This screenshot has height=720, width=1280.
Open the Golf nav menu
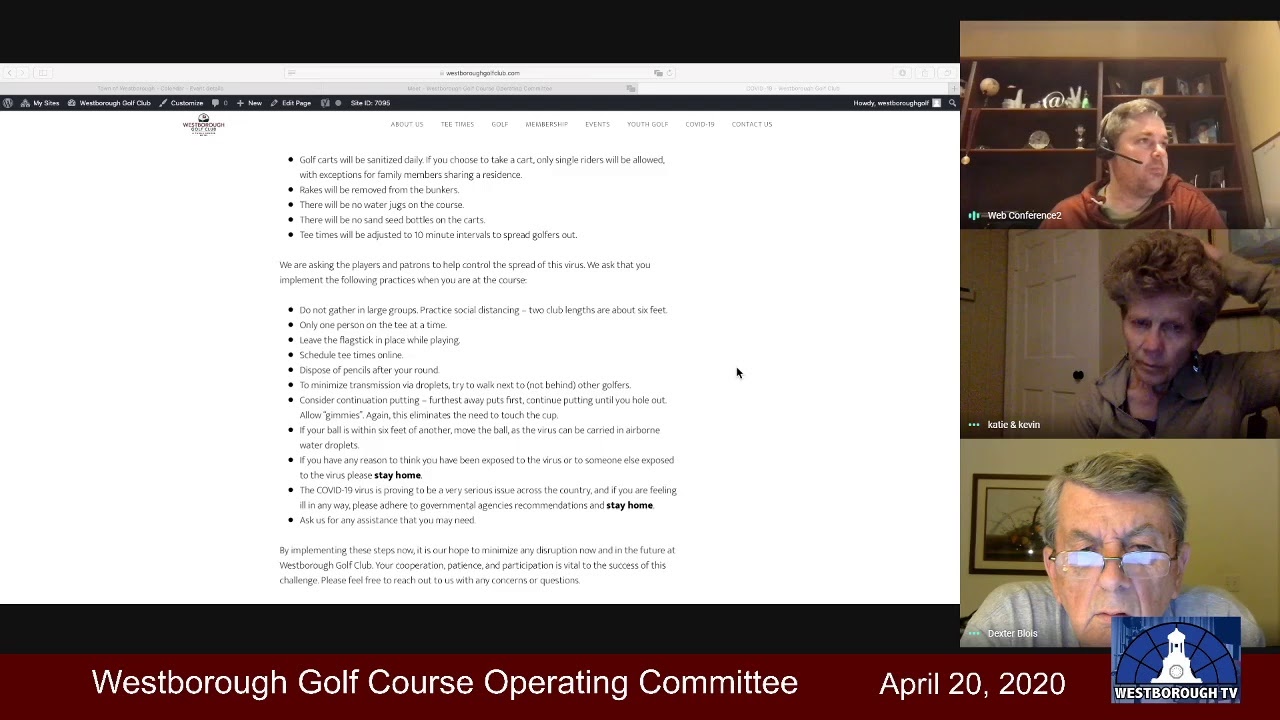(499, 124)
